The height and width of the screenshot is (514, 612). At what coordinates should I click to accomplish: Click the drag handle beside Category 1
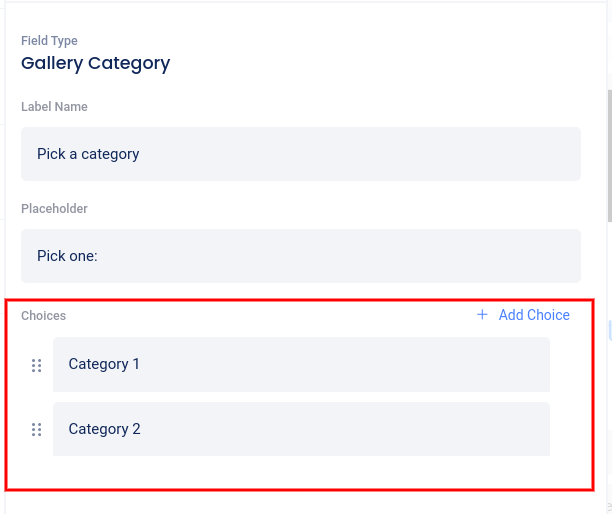(37, 365)
